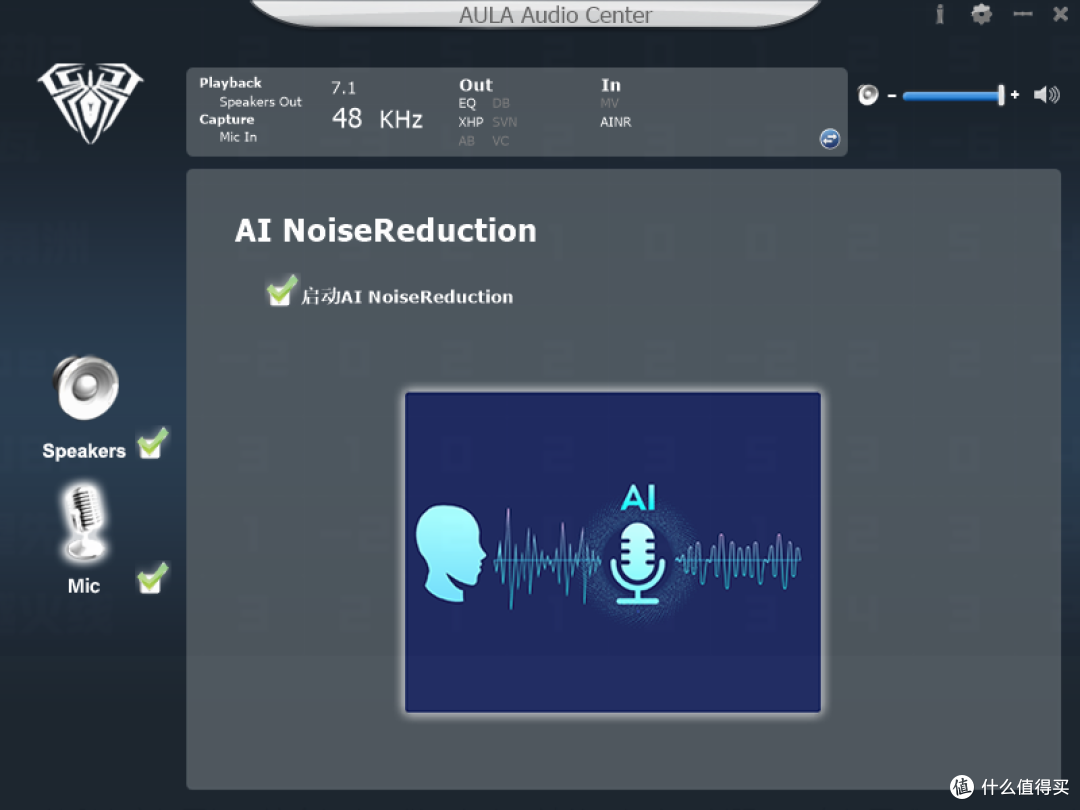1080x810 pixels.
Task: Click the AULA spider logo
Action: click(90, 103)
